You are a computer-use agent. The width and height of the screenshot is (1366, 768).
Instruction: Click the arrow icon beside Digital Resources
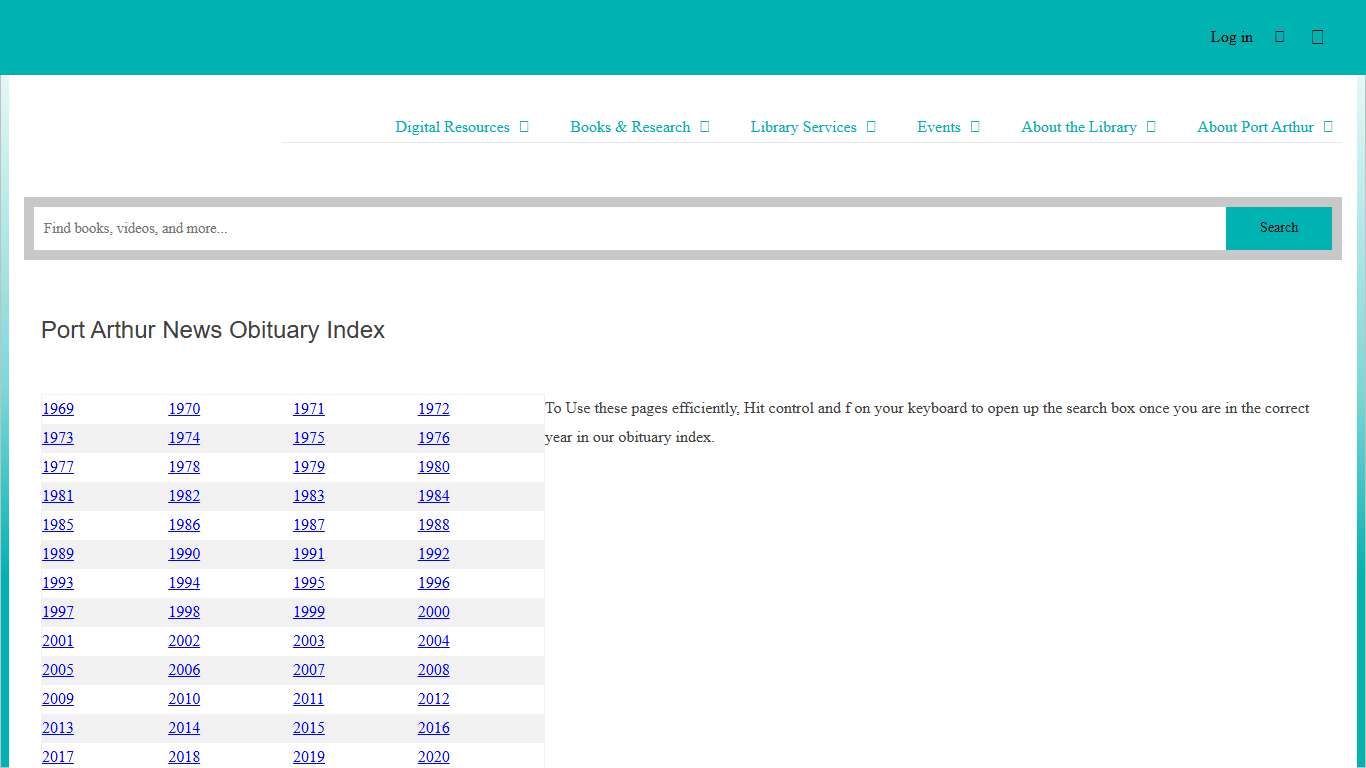[x=524, y=127]
